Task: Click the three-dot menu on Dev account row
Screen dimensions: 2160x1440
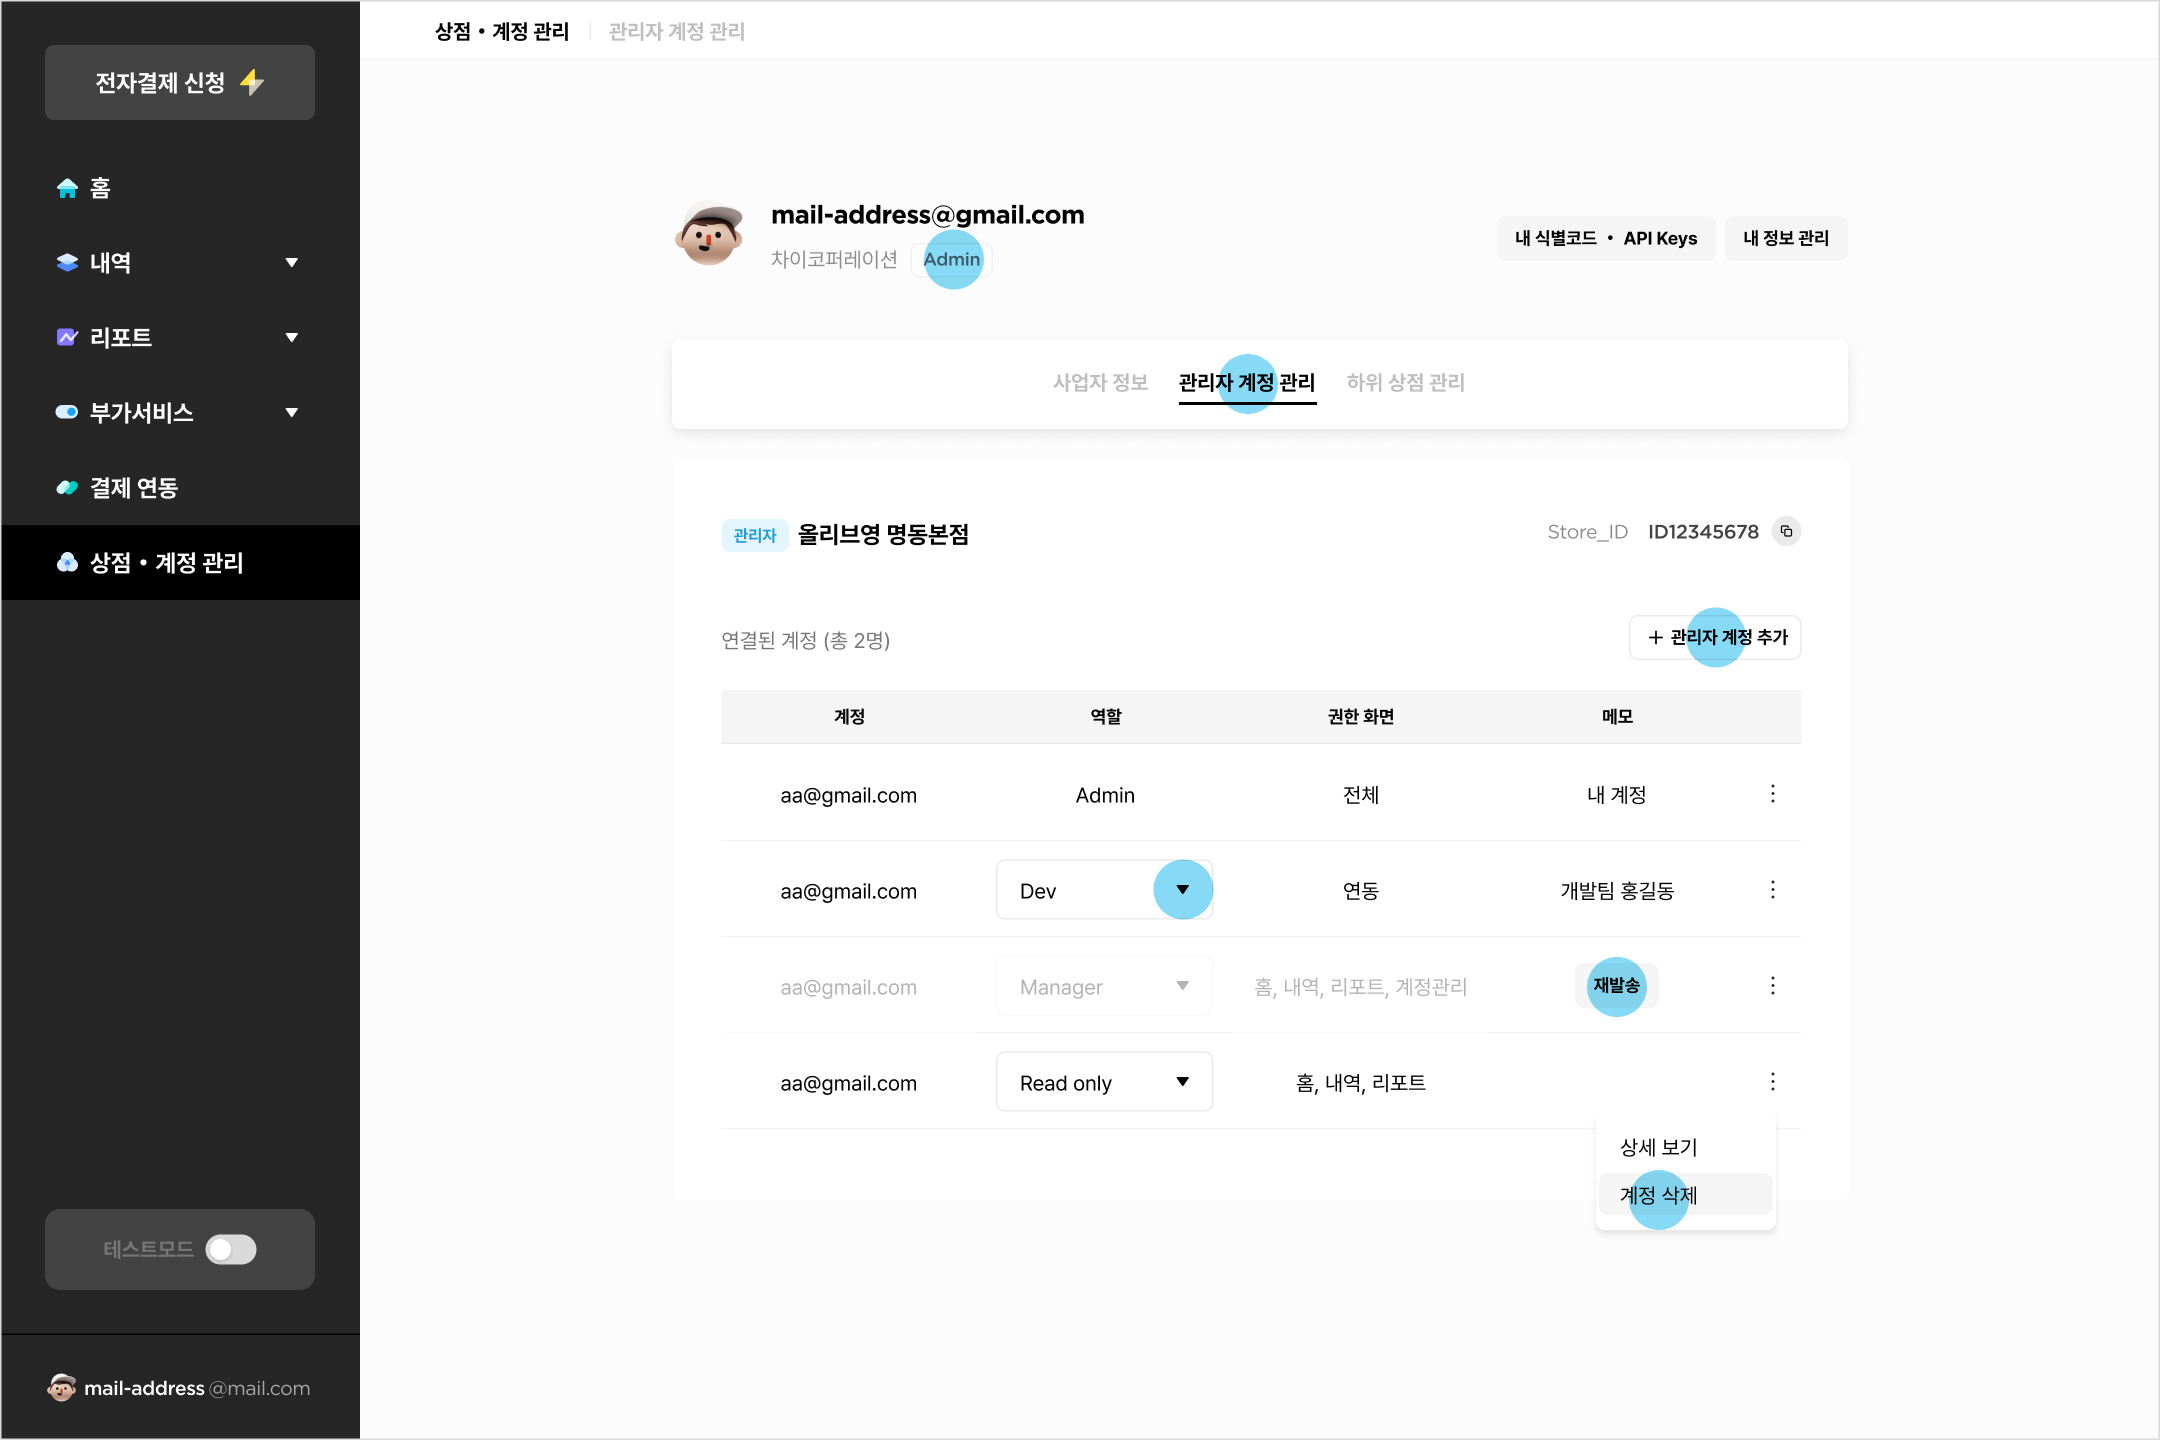Action: click(1771, 890)
